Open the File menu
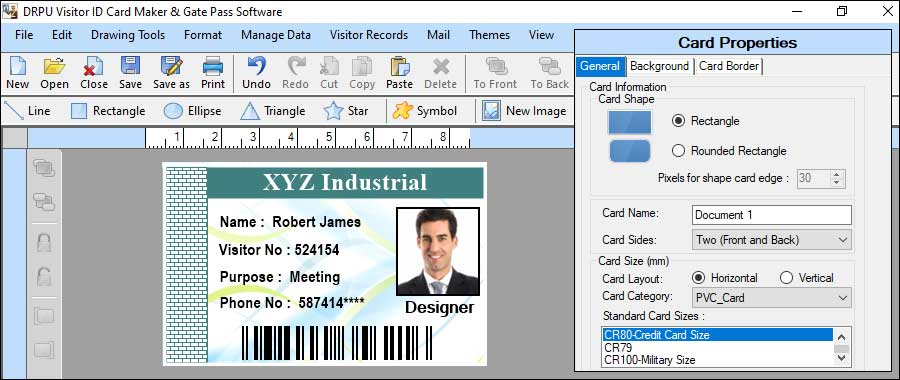The width and height of the screenshot is (900, 380). [x=24, y=35]
